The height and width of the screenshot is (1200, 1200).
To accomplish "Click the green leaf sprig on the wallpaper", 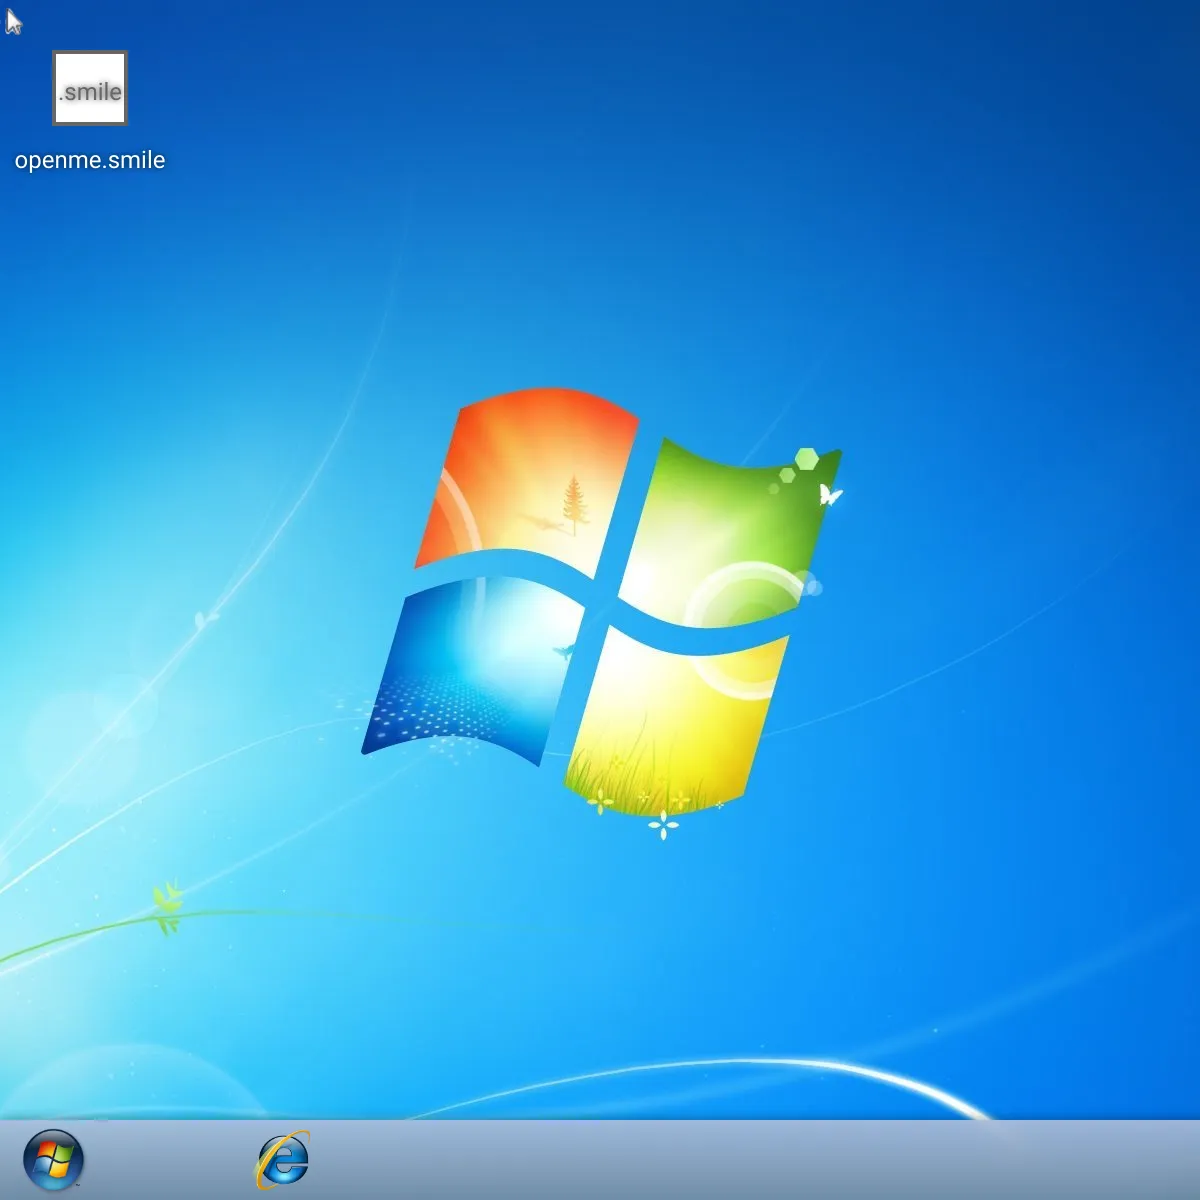I will coord(167,903).
